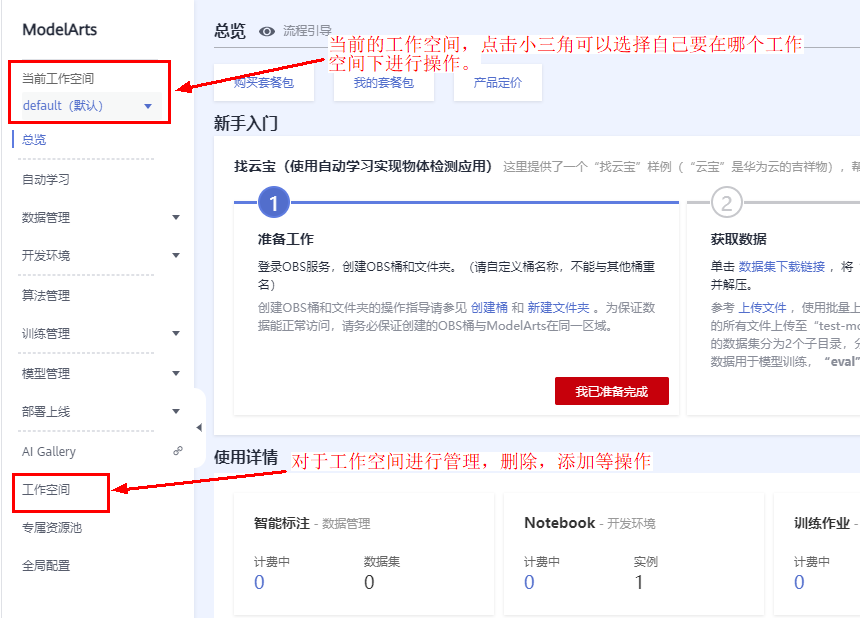
Task: Open 自动学习 in the sidebar
Action: (46, 179)
